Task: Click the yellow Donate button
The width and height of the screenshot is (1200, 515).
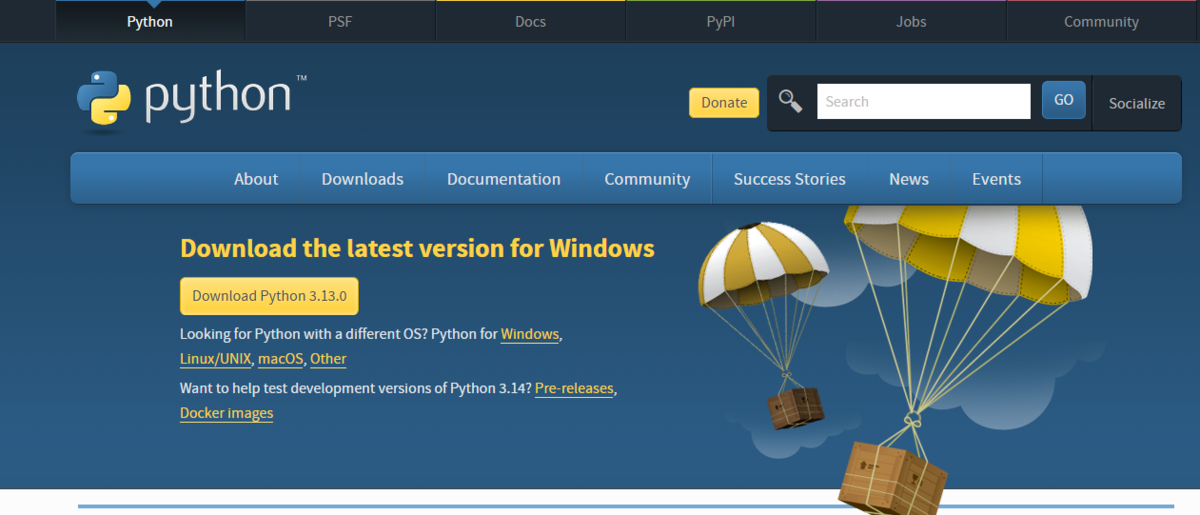Action: tap(724, 102)
